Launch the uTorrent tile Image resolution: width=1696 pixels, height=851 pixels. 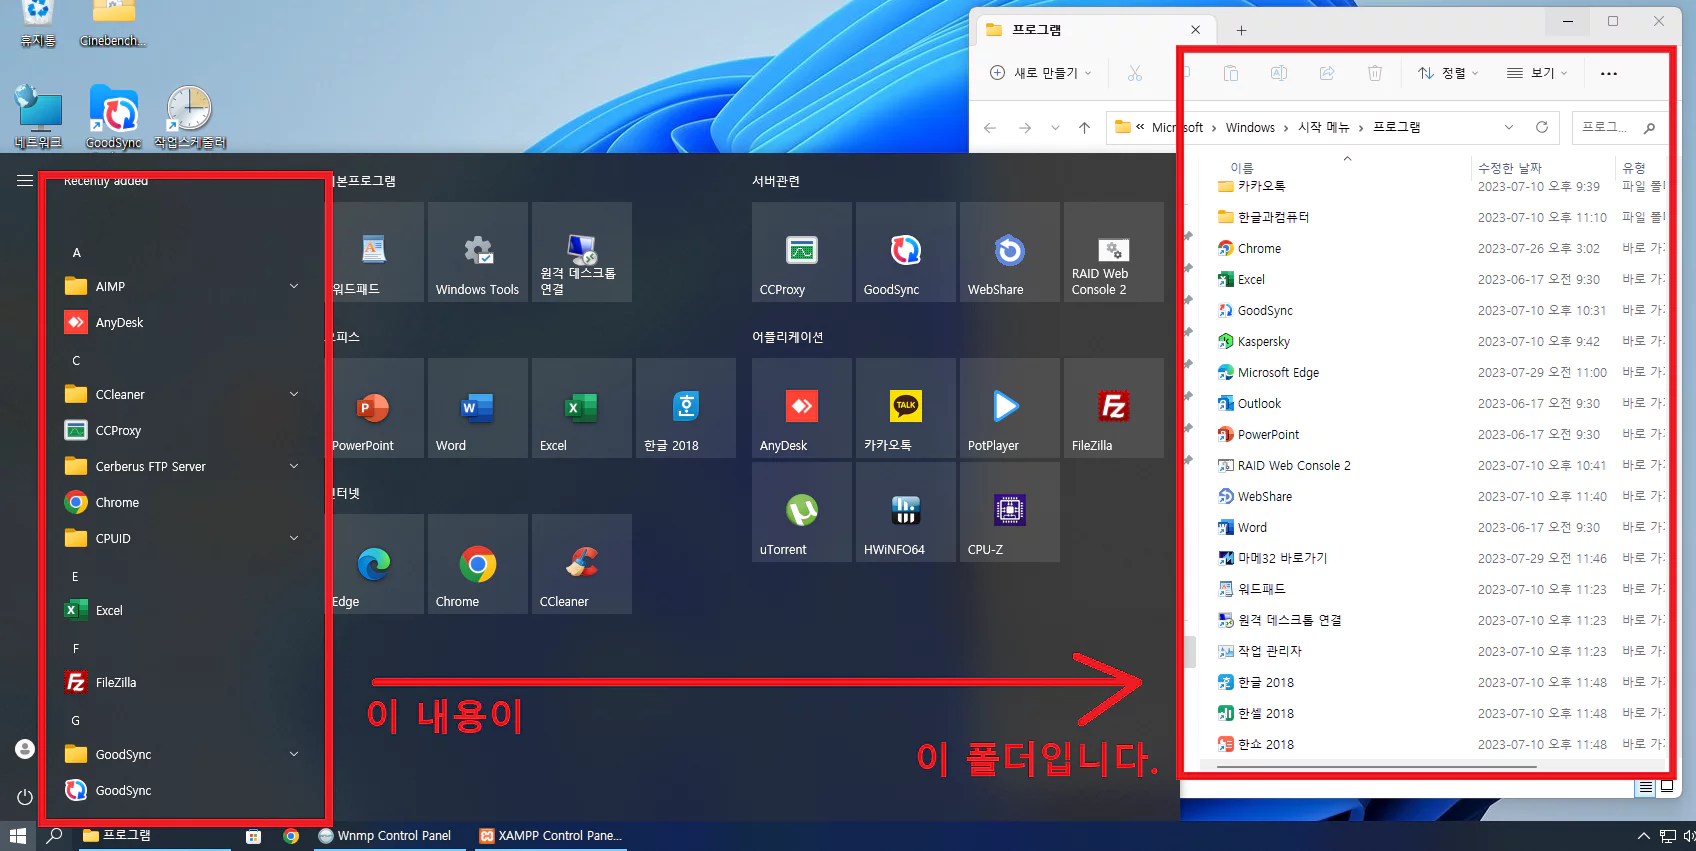tap(801, 512)
